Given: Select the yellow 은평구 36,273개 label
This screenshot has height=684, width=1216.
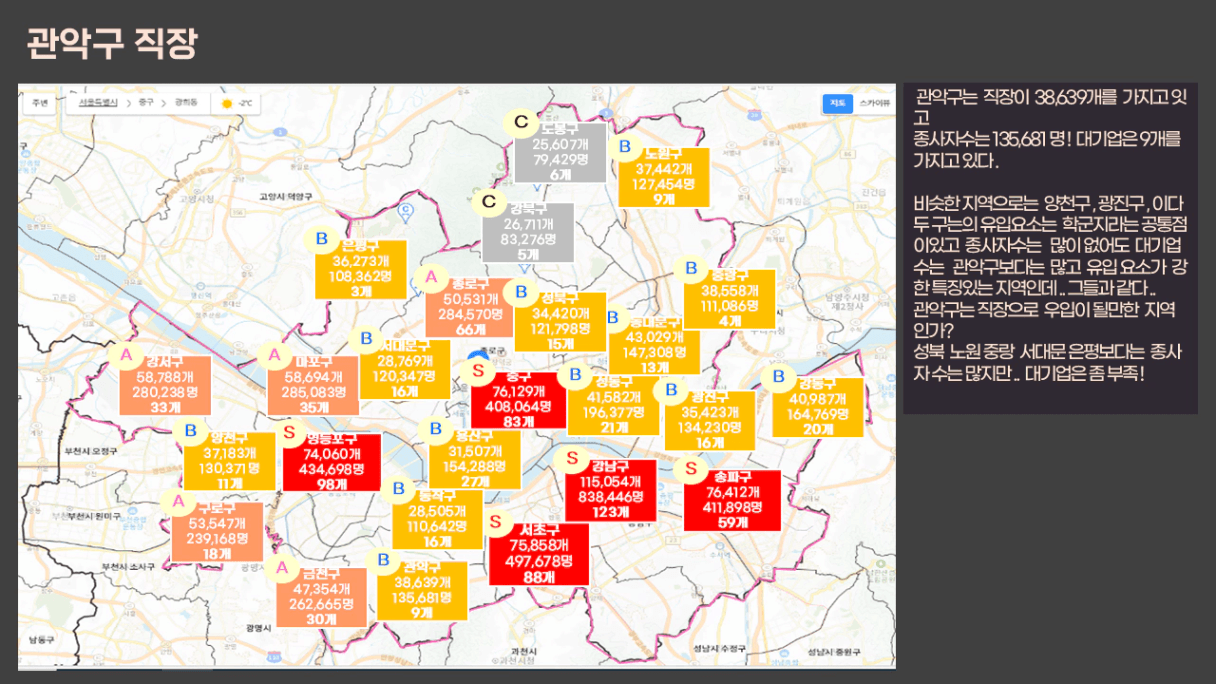Looking at the screenshot, I should click(361, 269).
